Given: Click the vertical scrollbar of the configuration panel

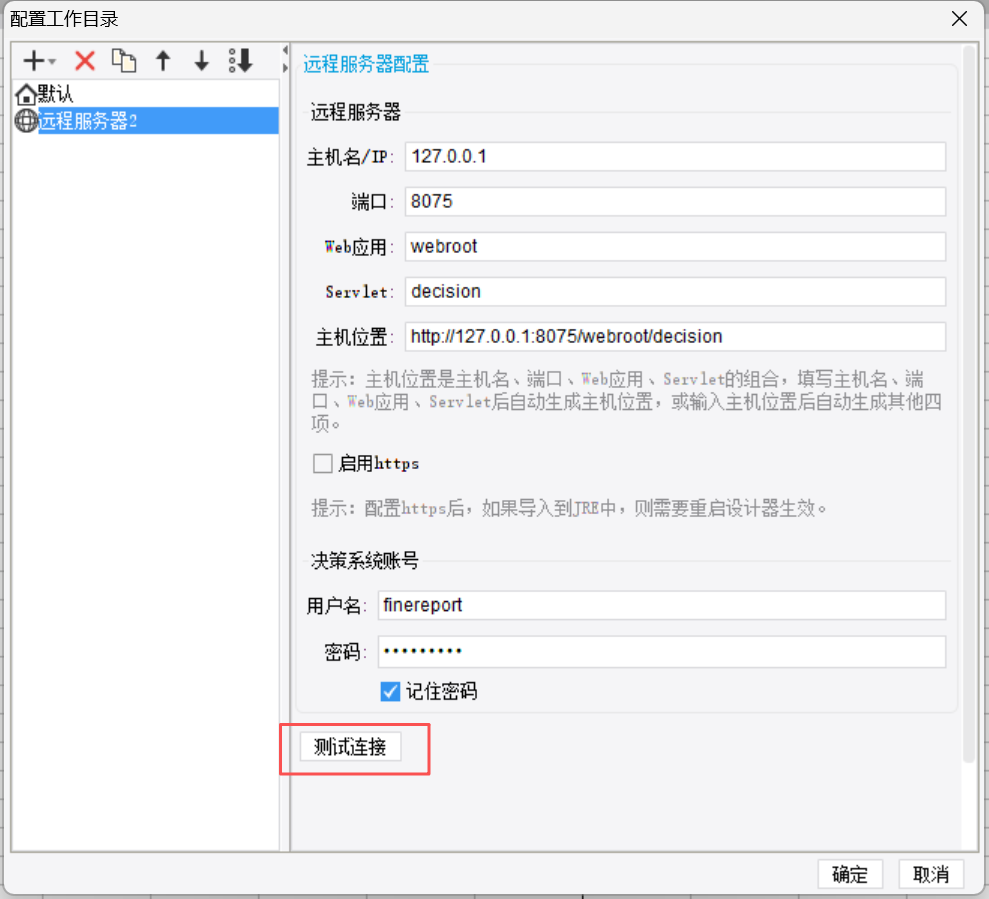Looking at the screenshot, I should point(968,400).
